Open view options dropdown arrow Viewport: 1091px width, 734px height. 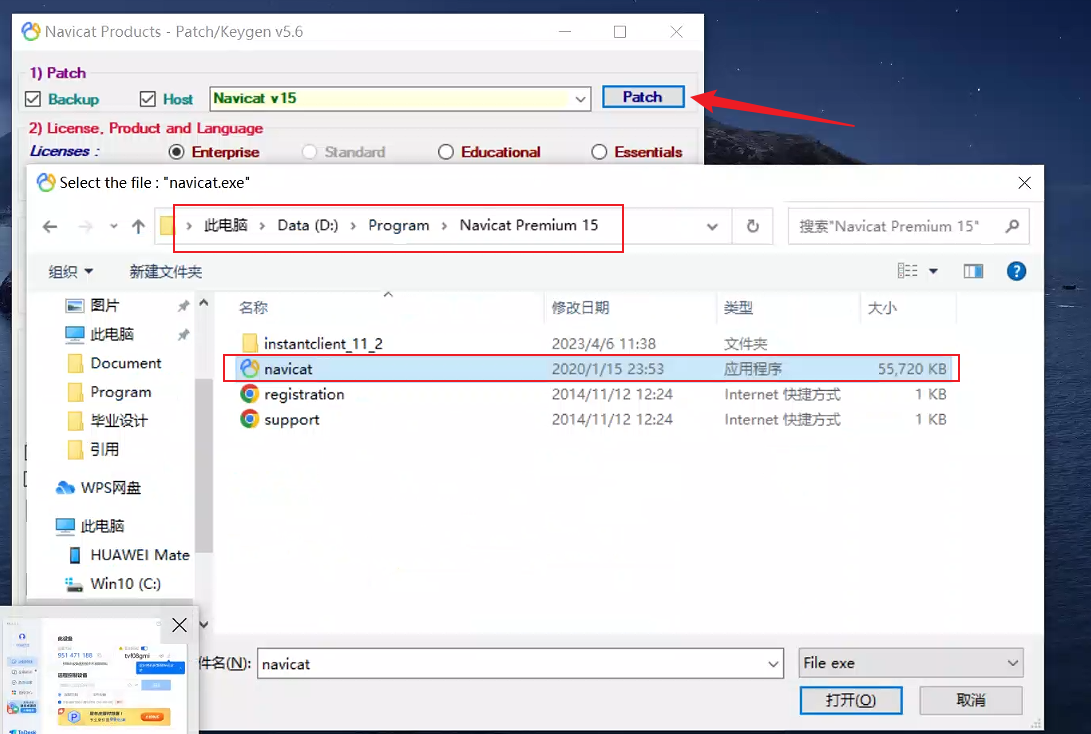point(934,271)
